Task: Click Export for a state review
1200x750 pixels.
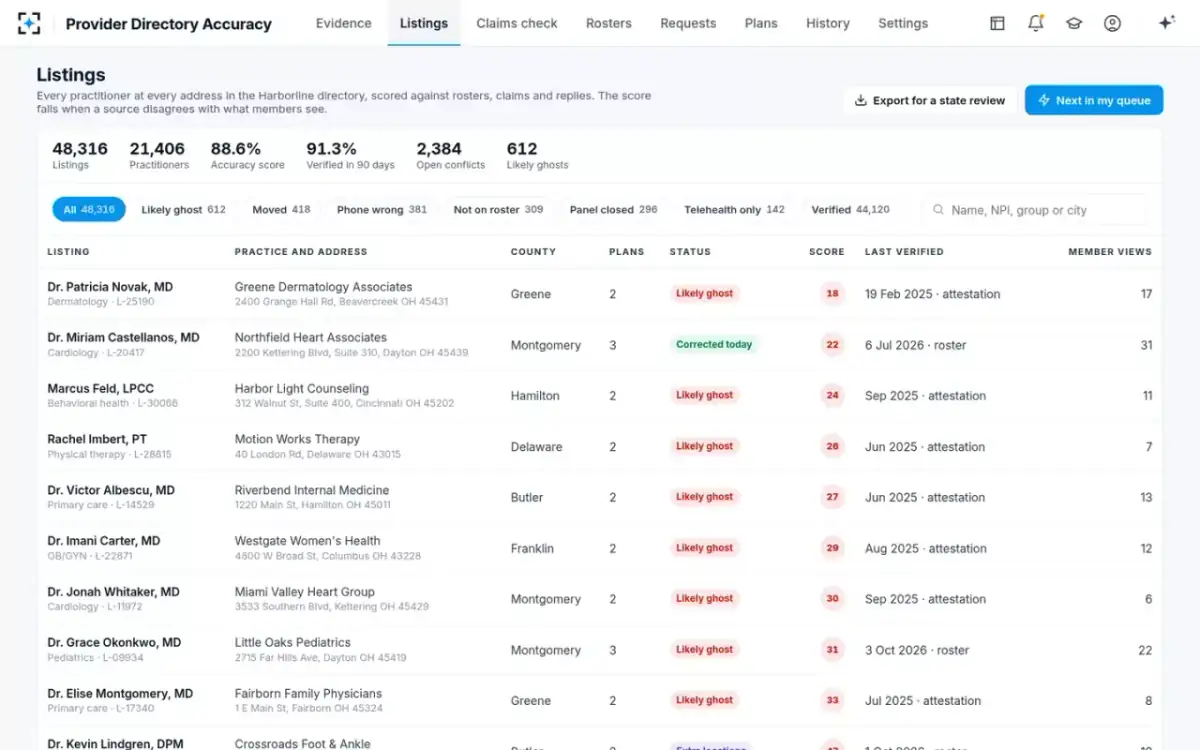Action: point(930,100)
